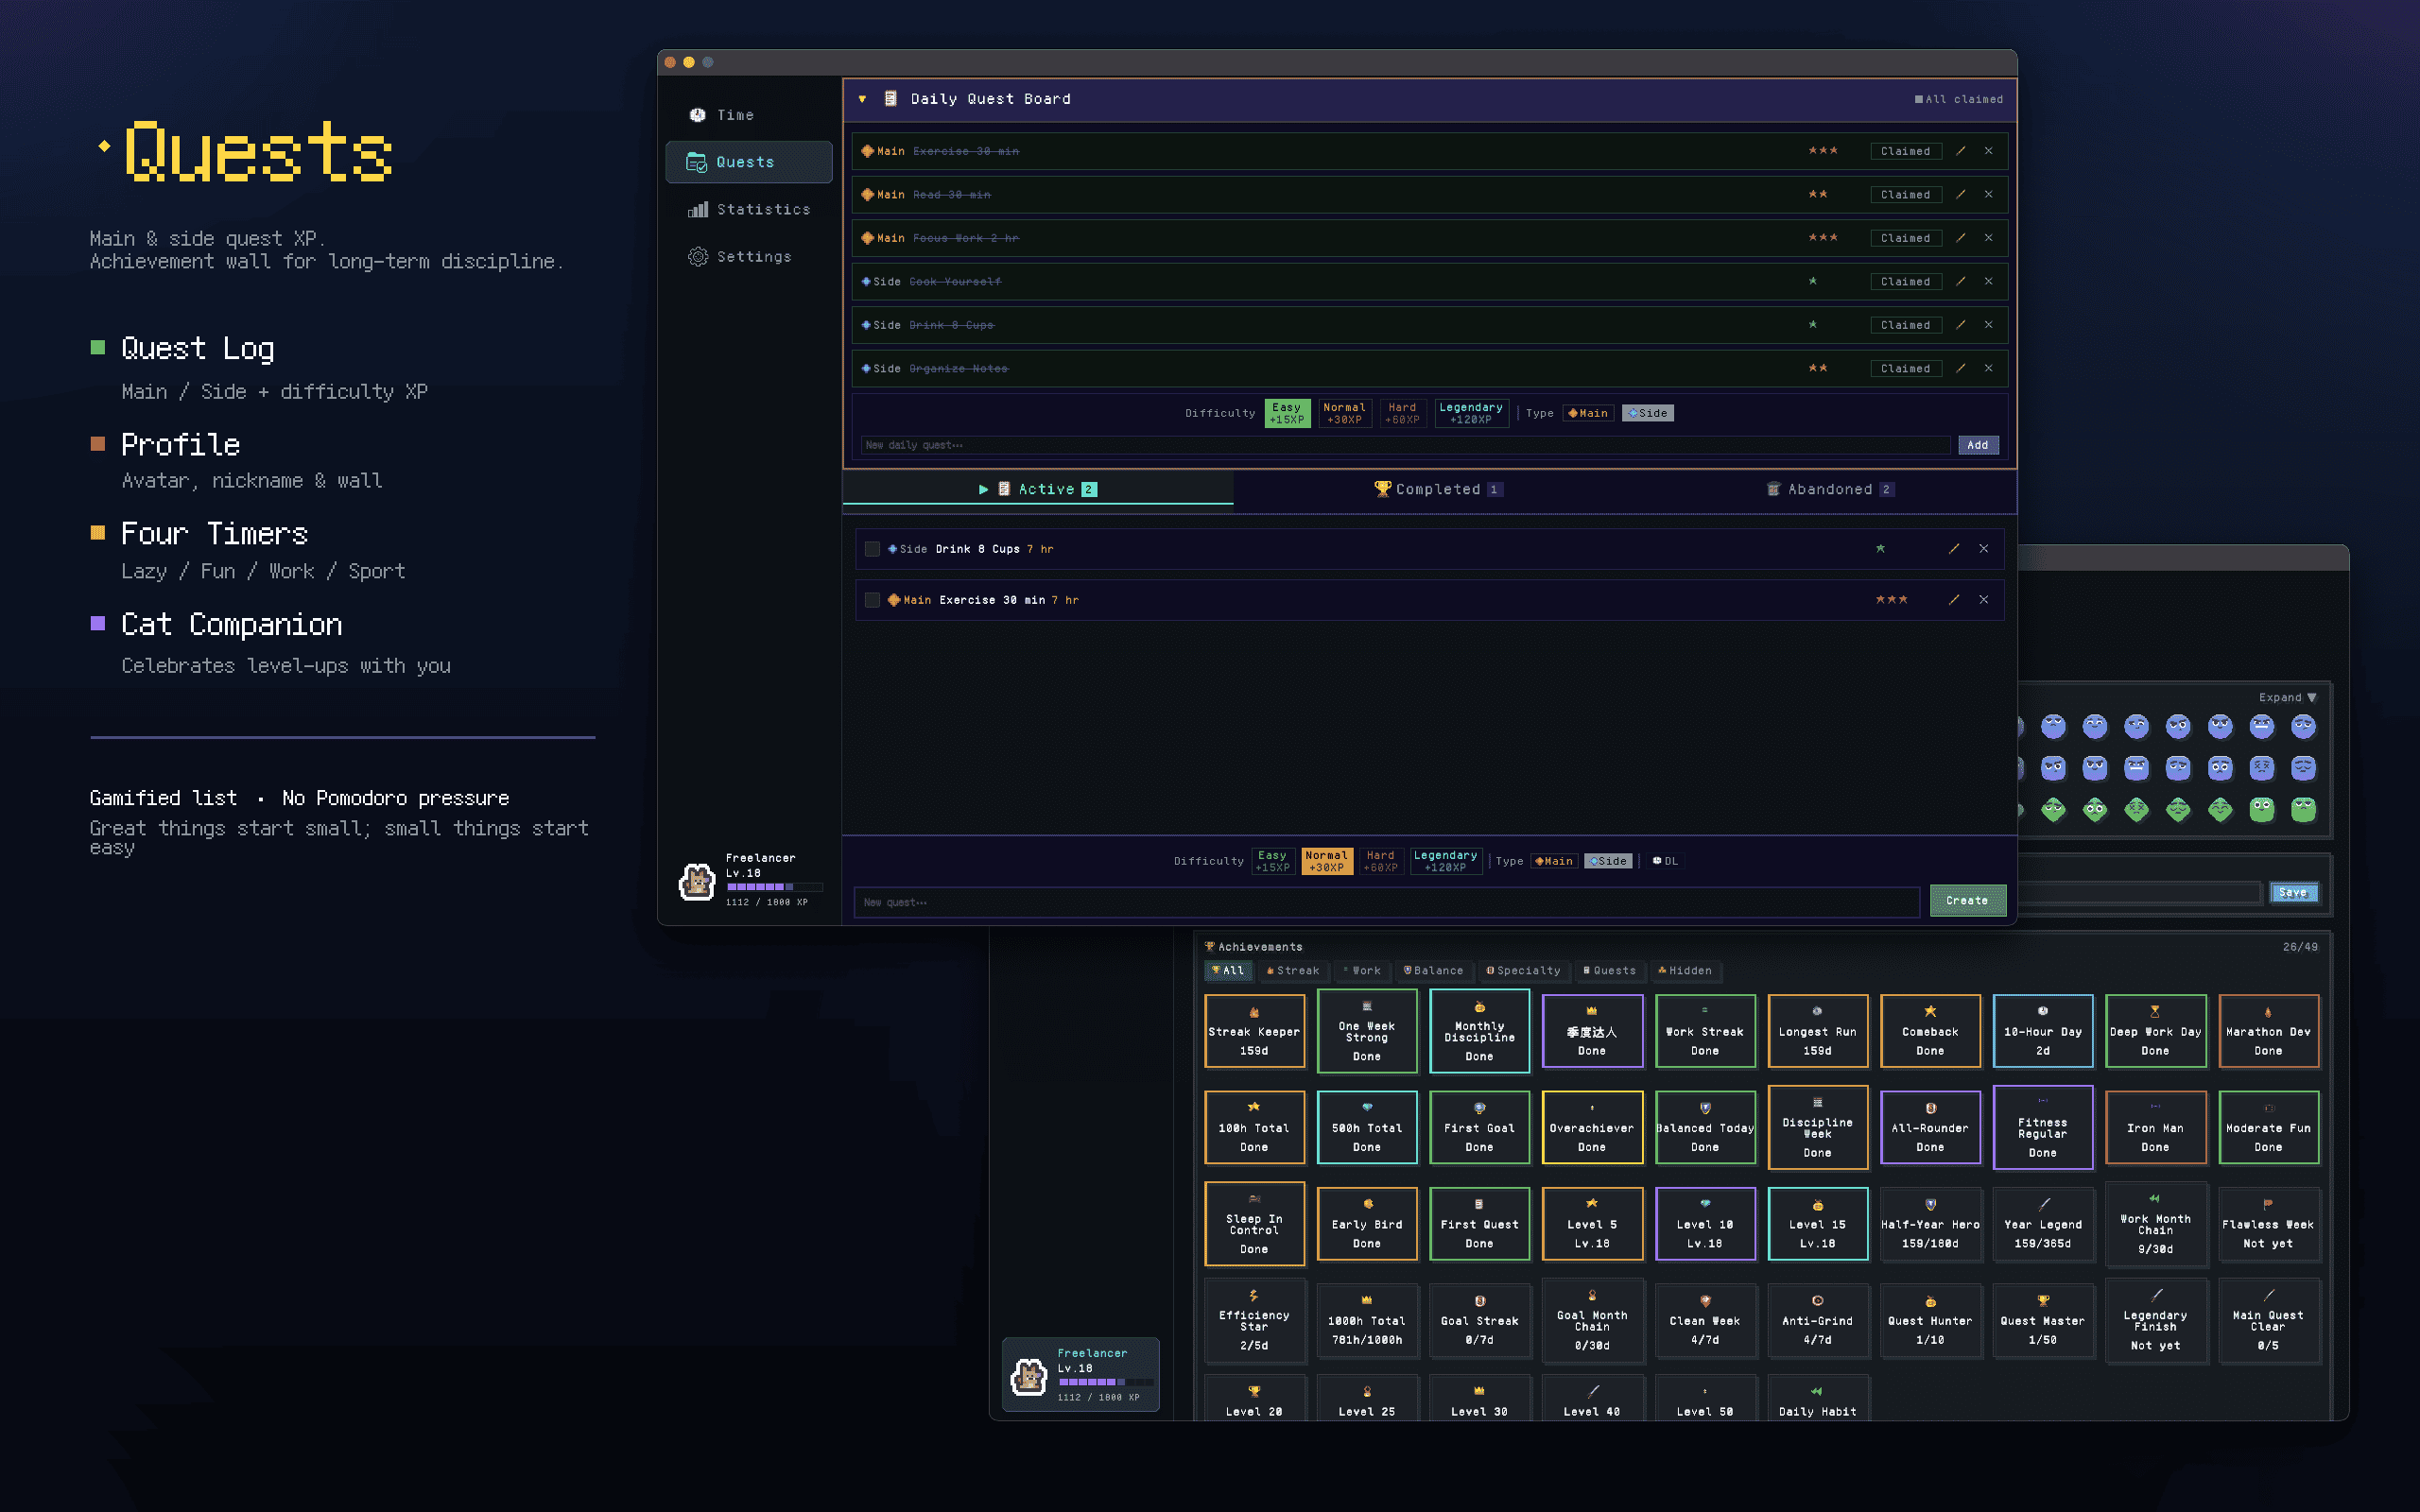Click the XP progress bar in Quests sidebar
The width and height of the screenshot is (2420, 1512).
click(x=774, y=887)
